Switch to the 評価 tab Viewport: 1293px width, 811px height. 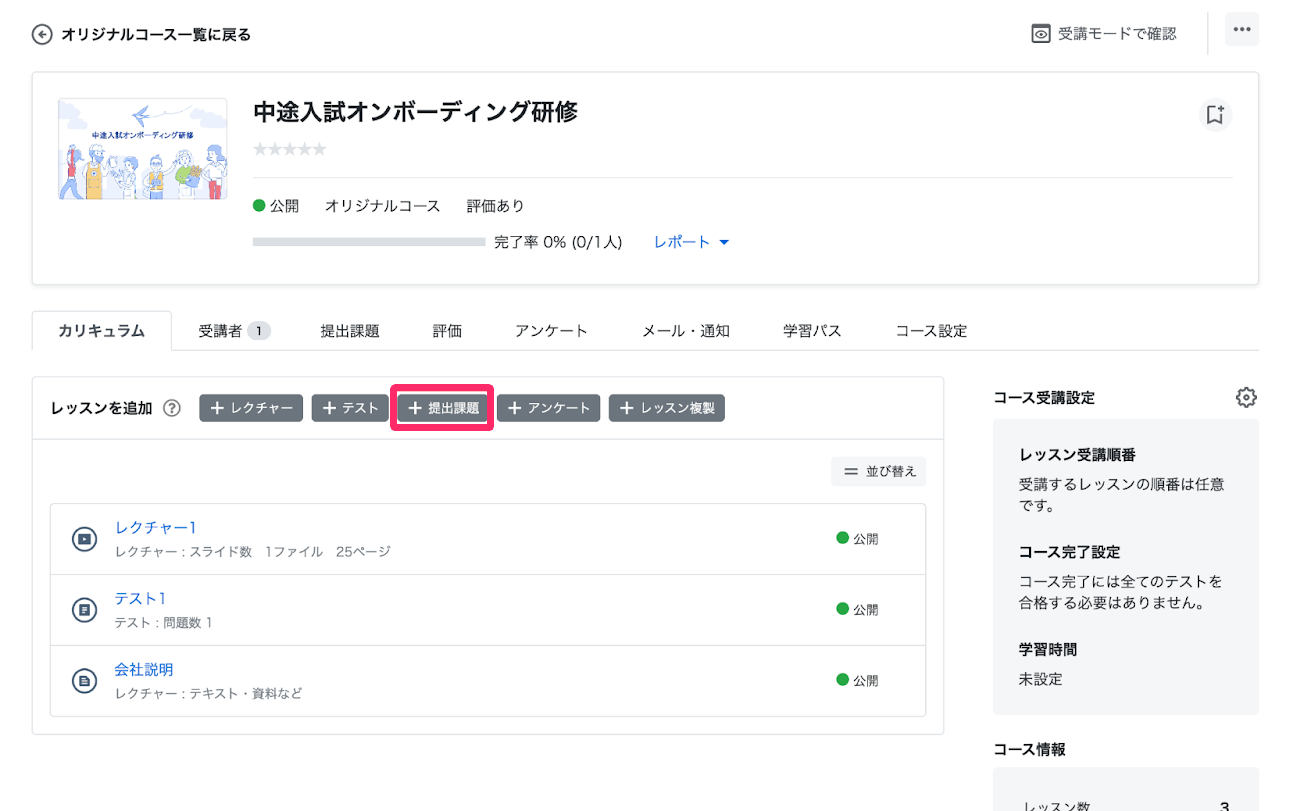pyautogui.click(x=447, y=331)
